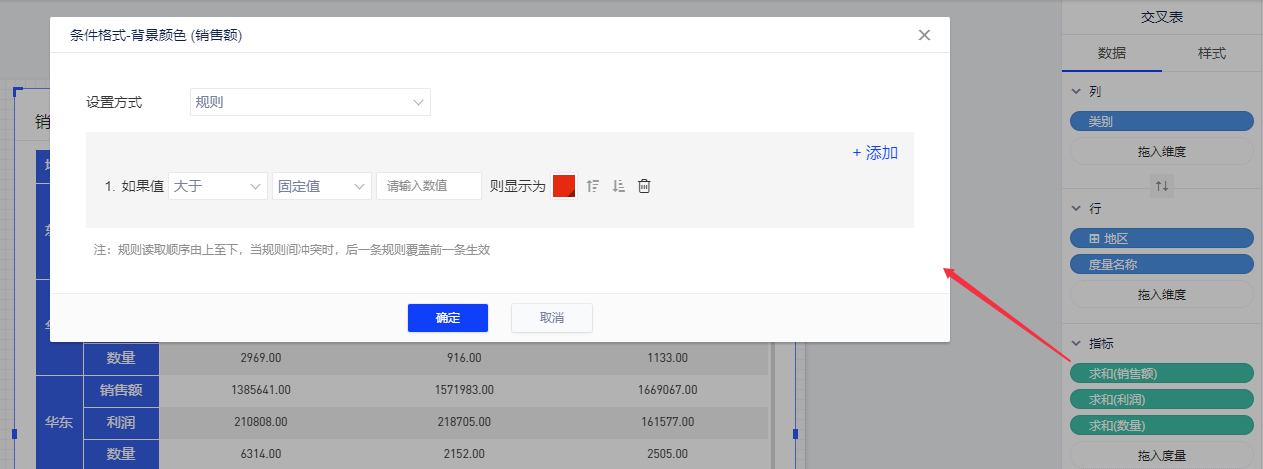Click the 请输入数值 input field

click(428, 186)
